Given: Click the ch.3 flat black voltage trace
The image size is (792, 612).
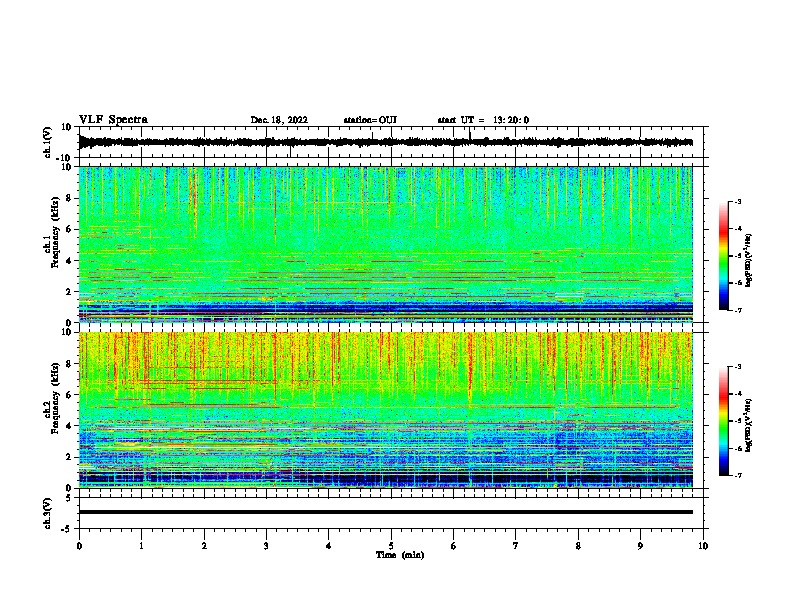Looking at the screenshot, I should click(x=385, y=512).
